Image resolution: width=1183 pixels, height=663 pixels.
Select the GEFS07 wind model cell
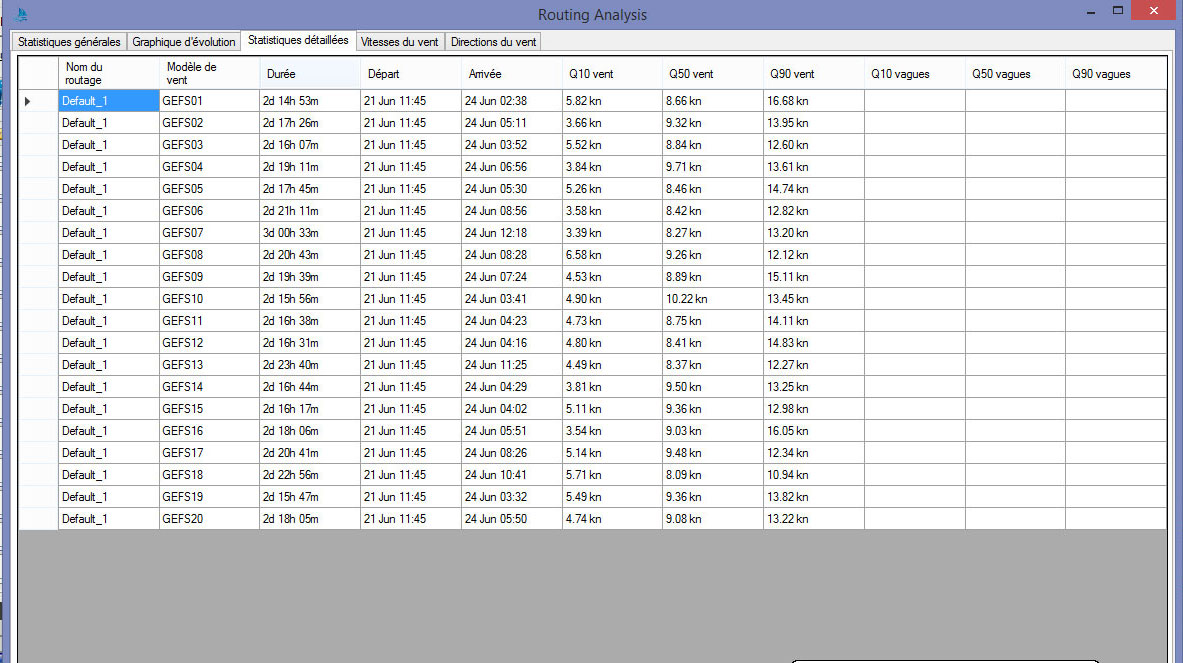tap(208, 233)
